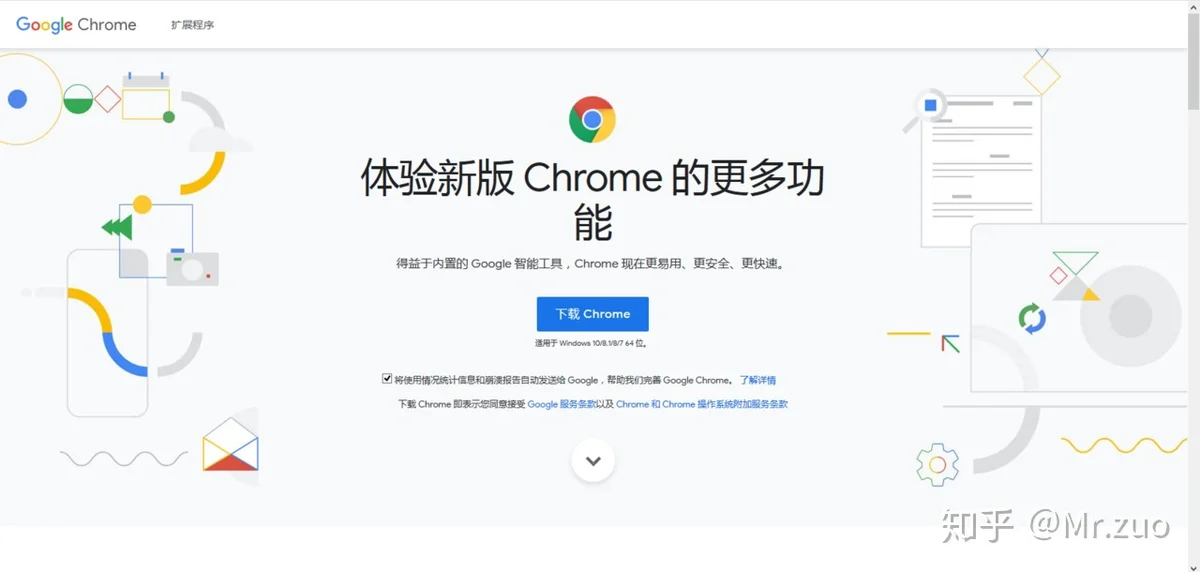
Task: Click the blue circle illustration at left
Action: pyautogui.click(x=17, y=99)
